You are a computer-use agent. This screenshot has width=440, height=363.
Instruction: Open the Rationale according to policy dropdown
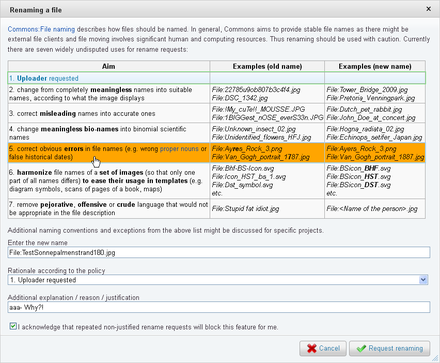[218, 280]
